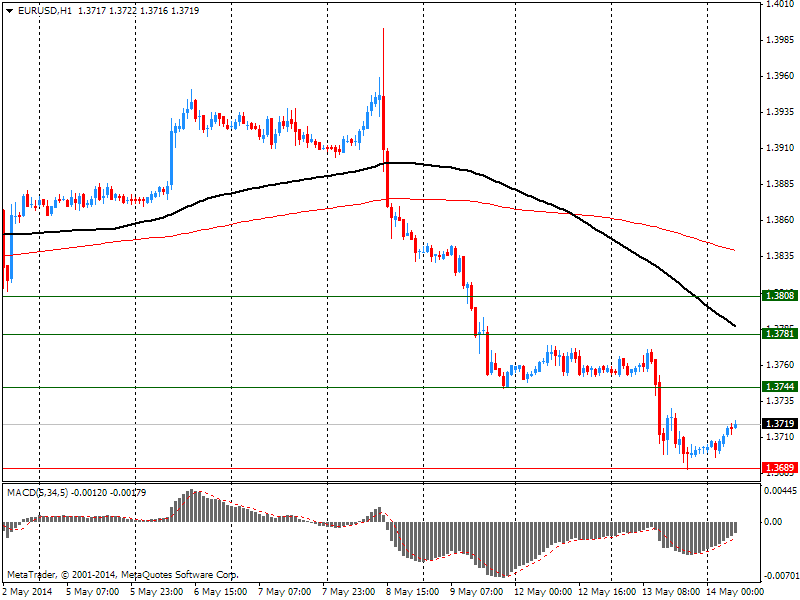The height and width of the screenshot is (600, 800).
Task: Select the 1.3781 green price level label
Action: 780,334
